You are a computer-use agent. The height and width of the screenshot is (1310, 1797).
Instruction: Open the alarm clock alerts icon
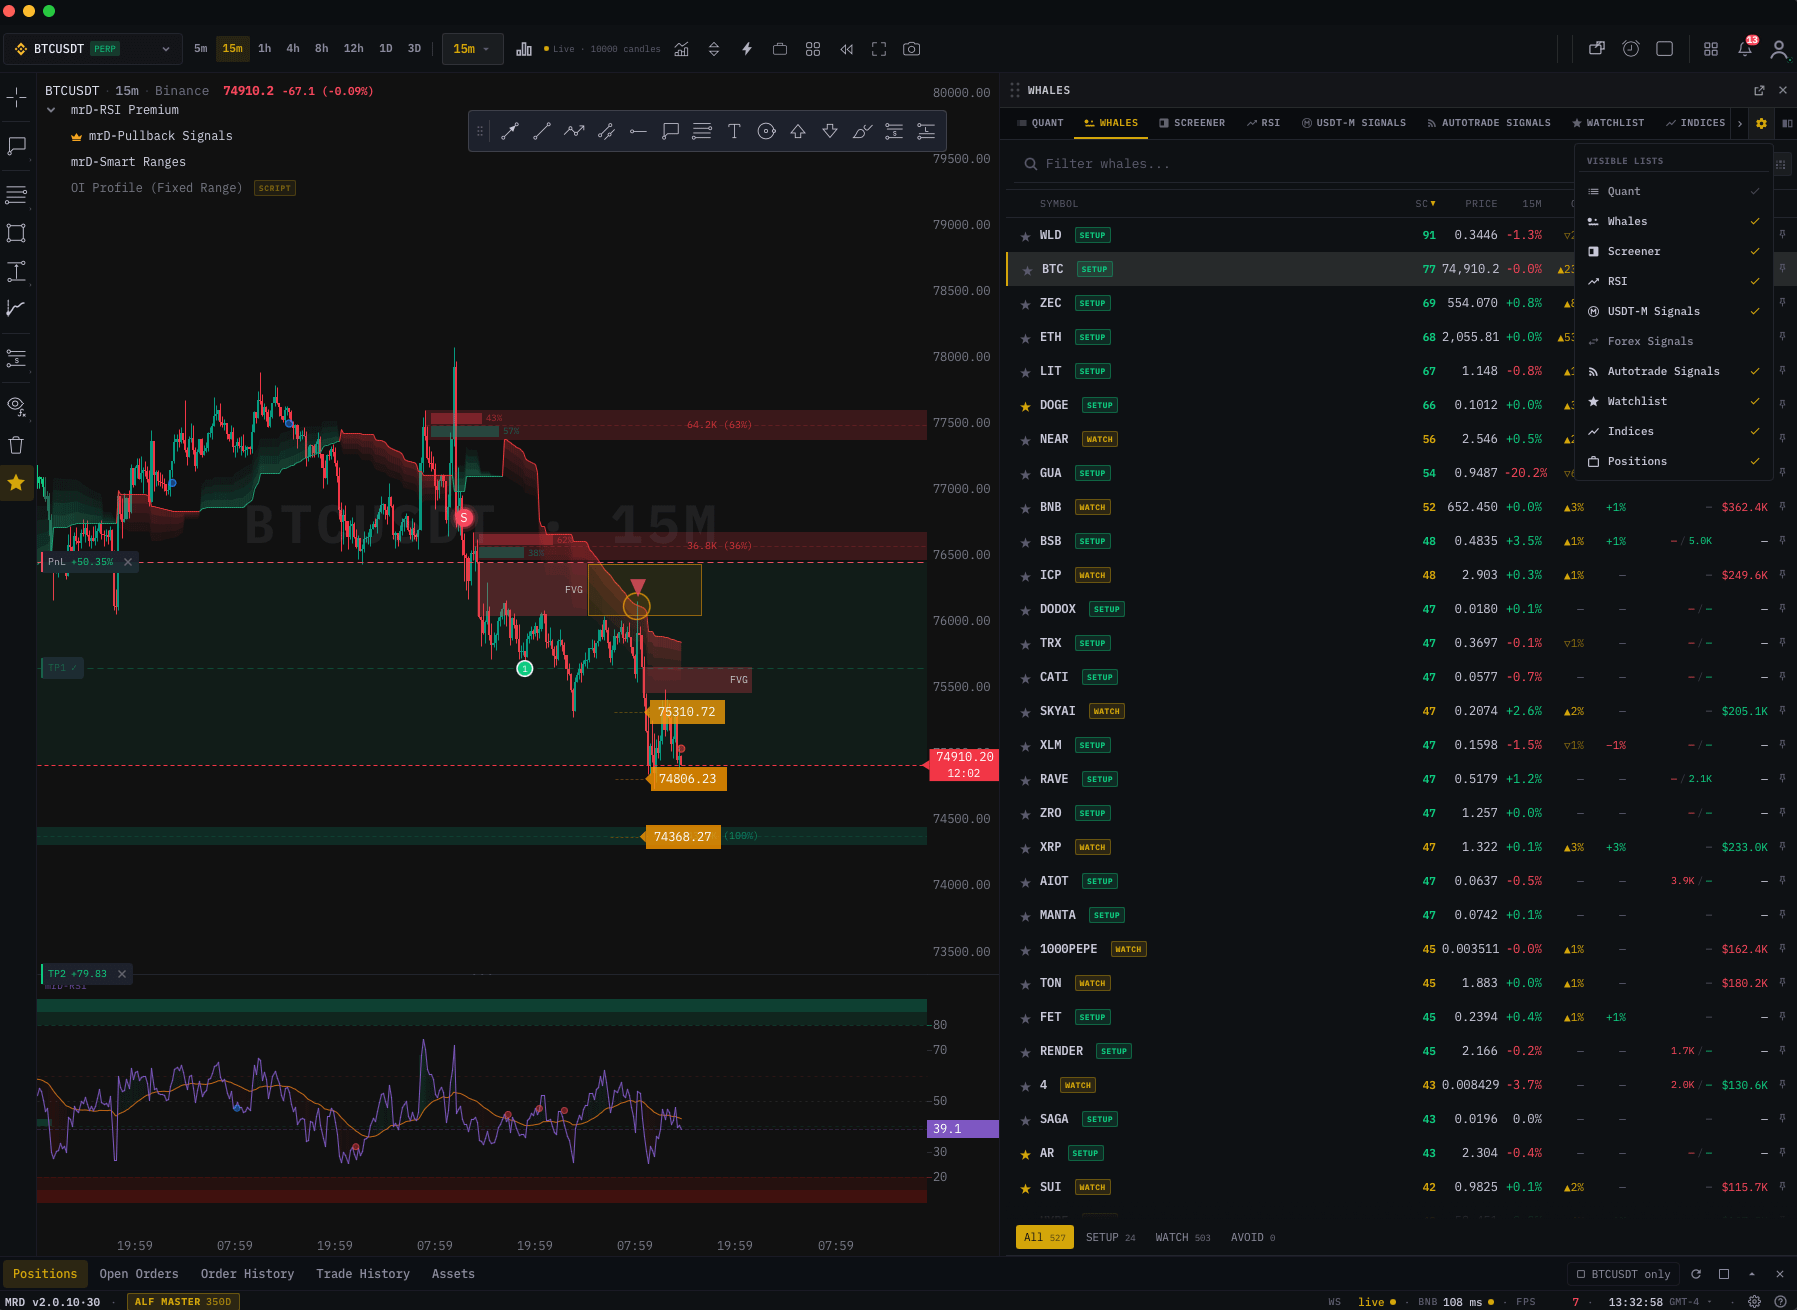(1631, 49)
